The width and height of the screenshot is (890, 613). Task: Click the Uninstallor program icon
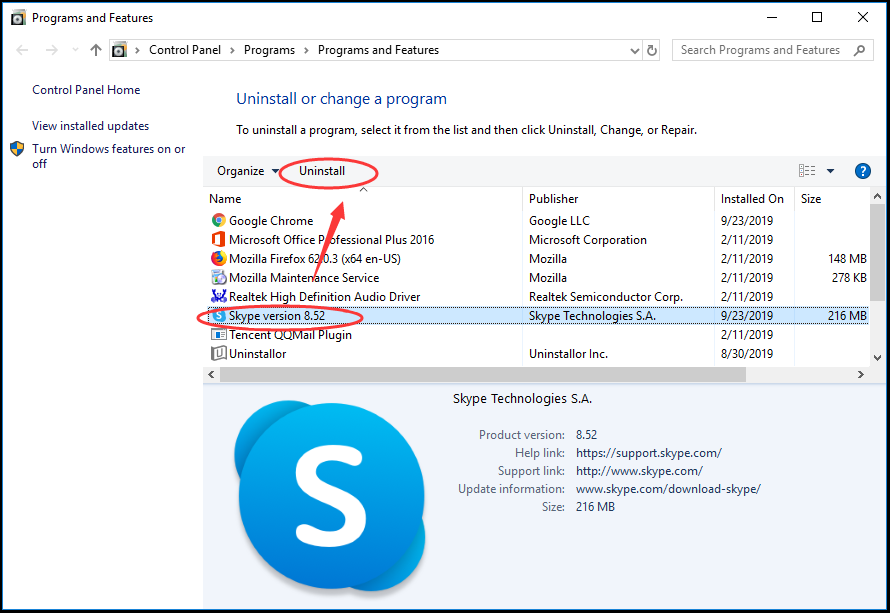point(219,354)
